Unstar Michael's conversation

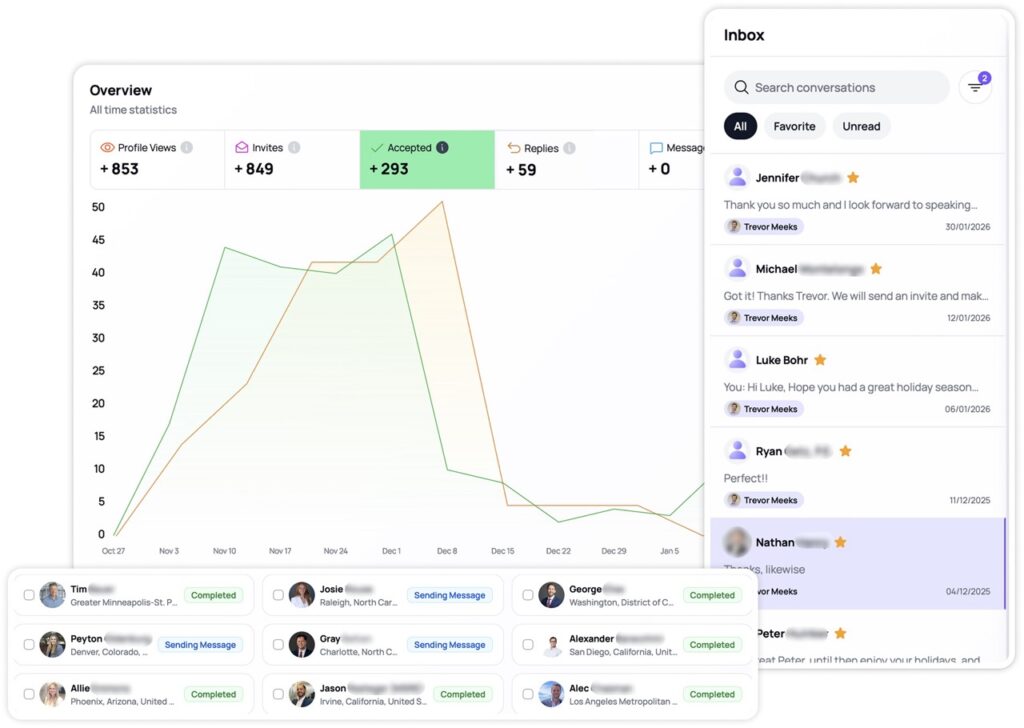tap(876, 269)
